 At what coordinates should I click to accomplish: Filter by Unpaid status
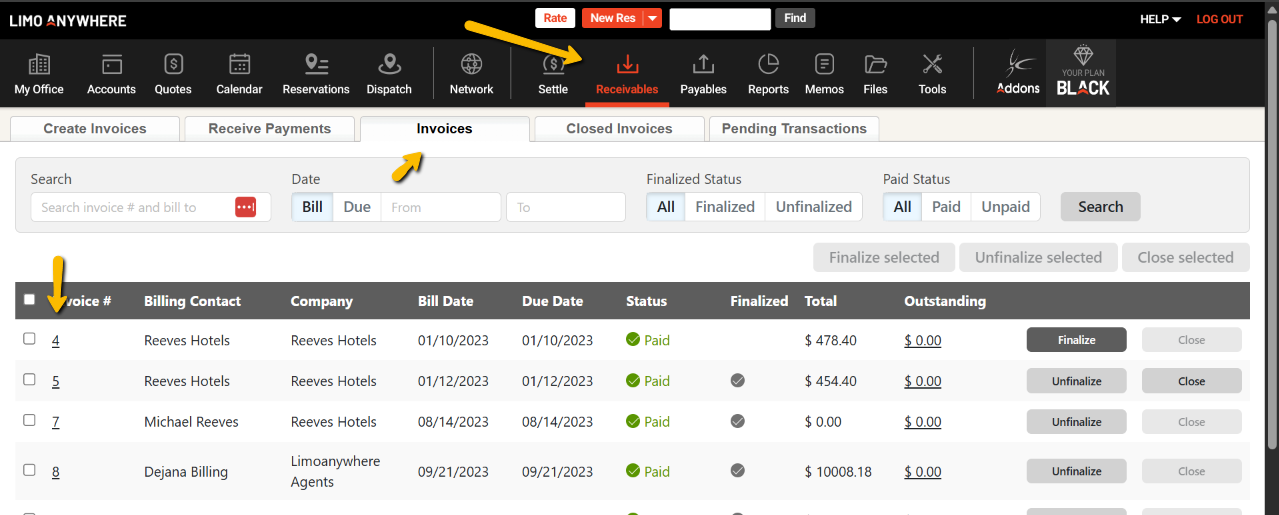[x=1005, y=207]
